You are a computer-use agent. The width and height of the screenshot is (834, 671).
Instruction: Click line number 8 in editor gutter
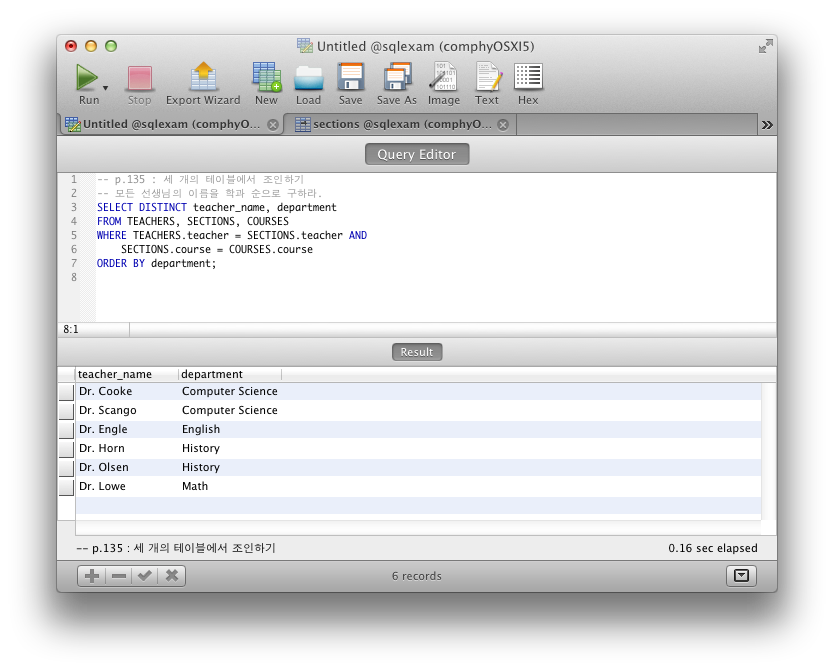74,278
